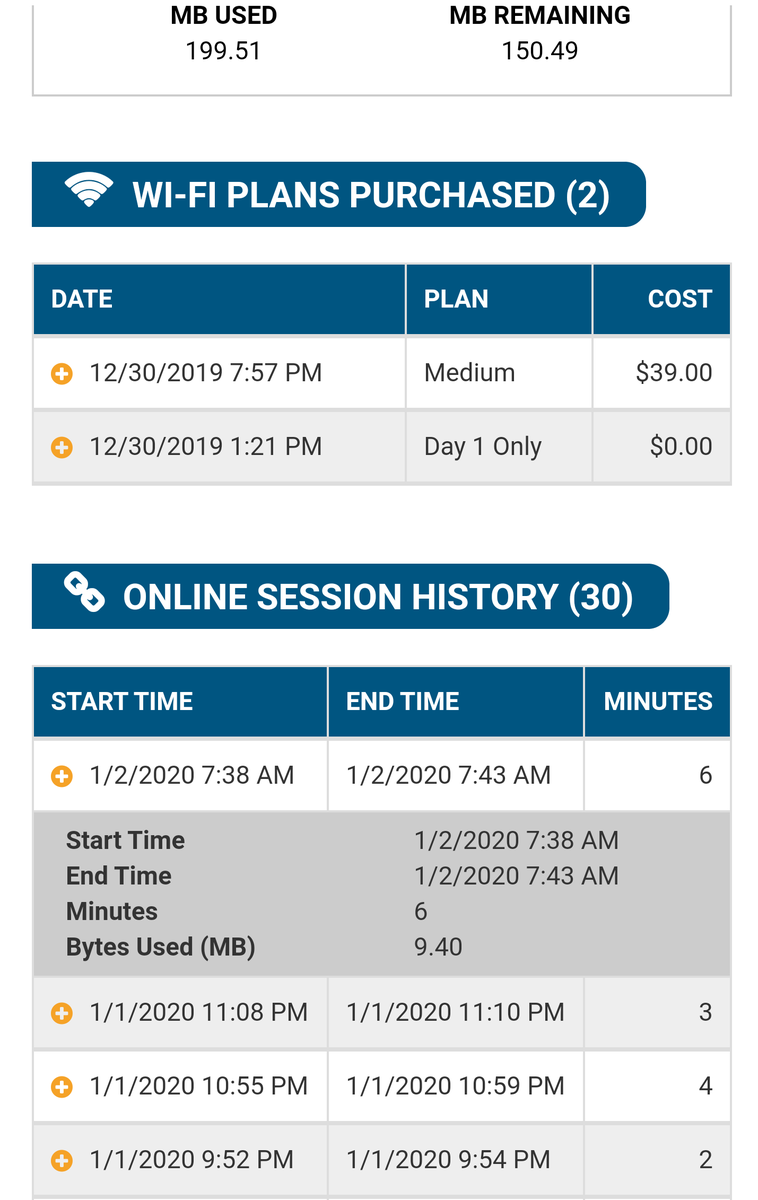The image size is (758, 1200).
Task: Click the MINUTES column header
Action: (658, 701)
